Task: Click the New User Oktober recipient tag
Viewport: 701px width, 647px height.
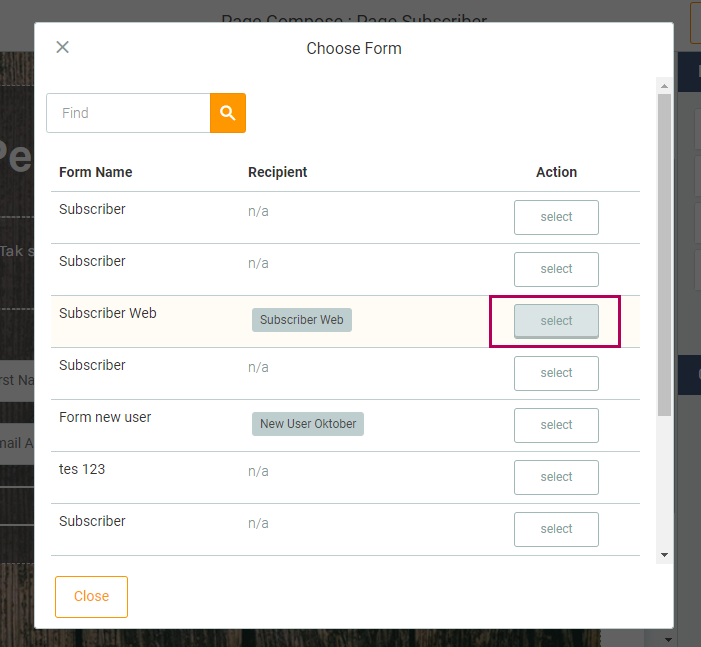Action: coord(307,424)
